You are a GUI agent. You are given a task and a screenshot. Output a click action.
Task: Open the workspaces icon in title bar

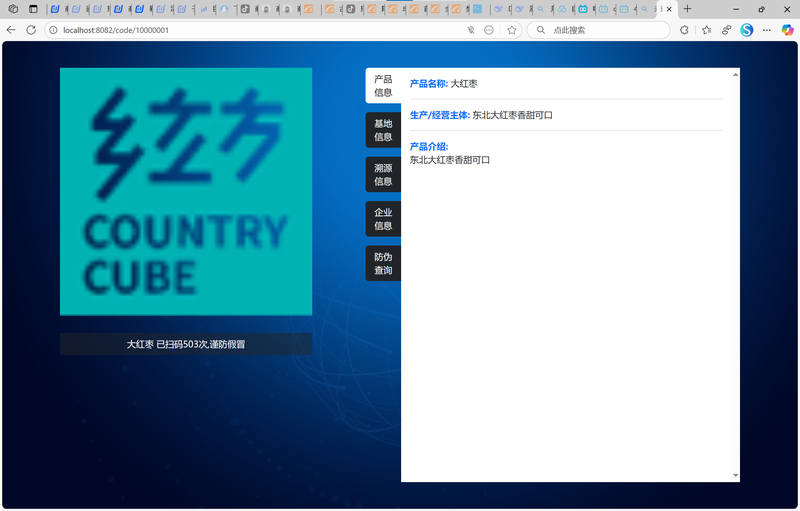14,9
